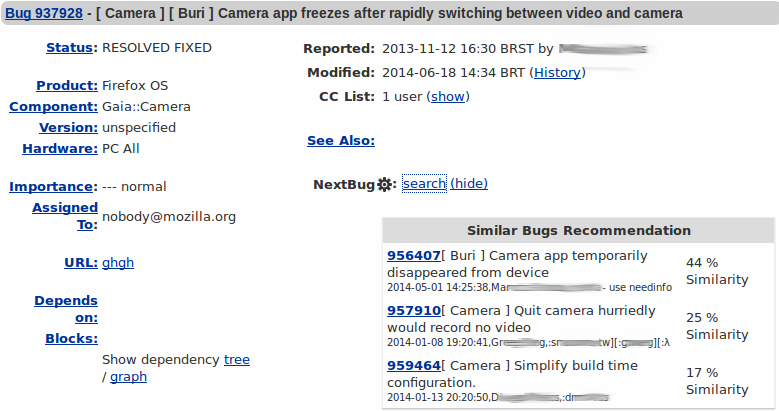
Task: Show the dependency tree
Action: (237, 360)
